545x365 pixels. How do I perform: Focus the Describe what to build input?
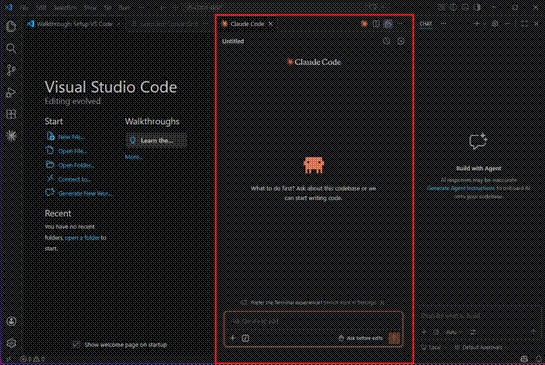pyautogui.click(x=479, y=316)
